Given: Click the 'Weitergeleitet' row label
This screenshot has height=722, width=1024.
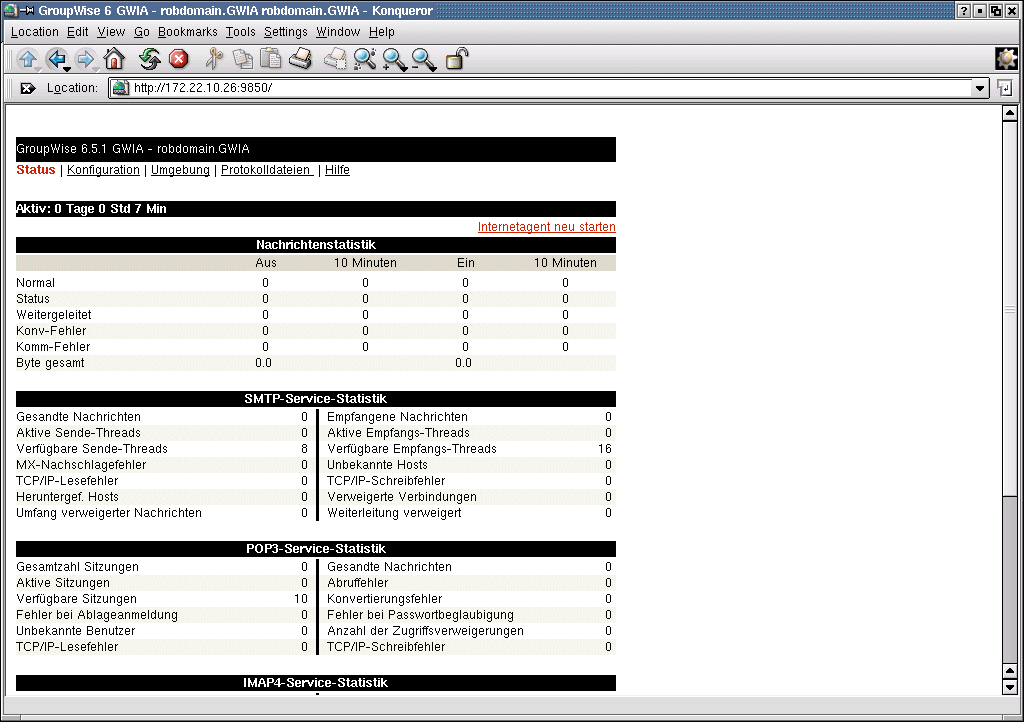Looking at the screenshot, I should (x=54, y=315).
